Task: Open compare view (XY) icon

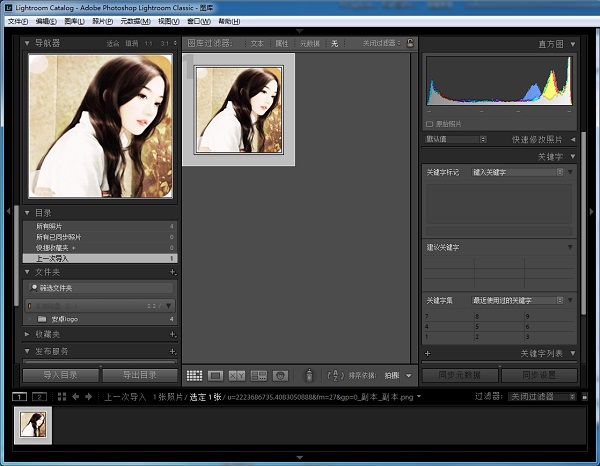Action: tap(237, 375)
